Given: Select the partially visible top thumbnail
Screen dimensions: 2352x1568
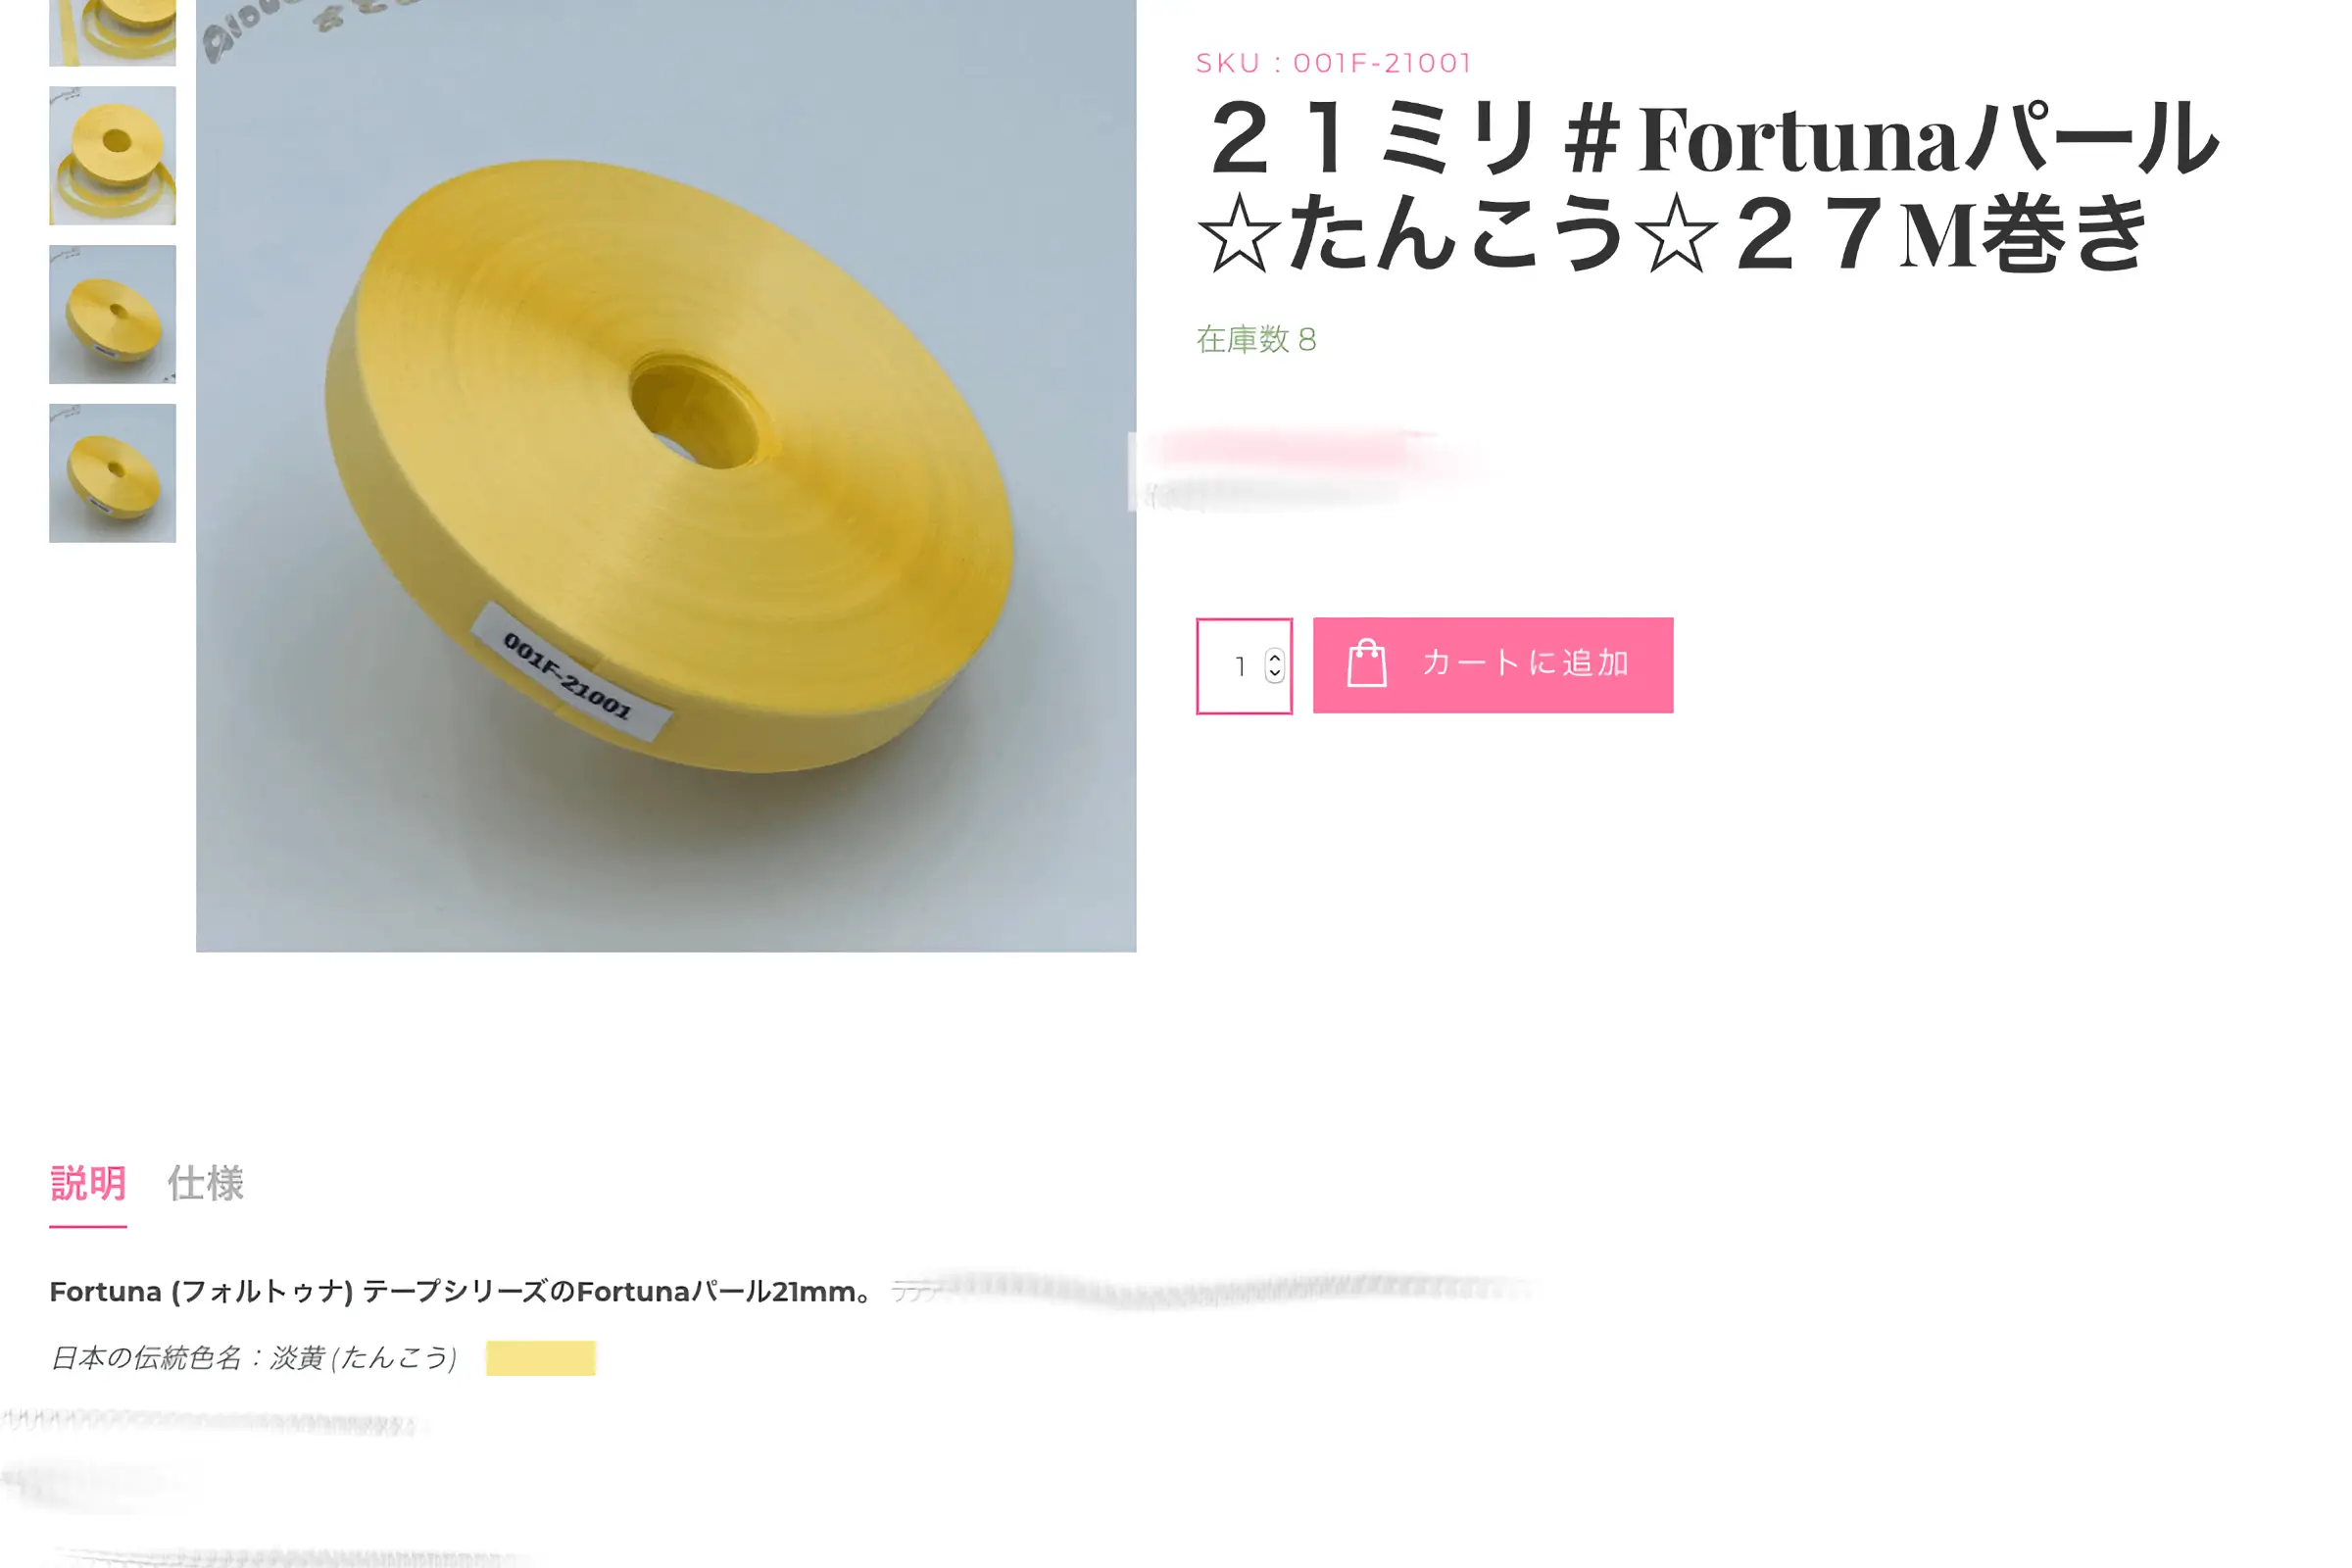Looking at the screenshot, I should (112, 32).
